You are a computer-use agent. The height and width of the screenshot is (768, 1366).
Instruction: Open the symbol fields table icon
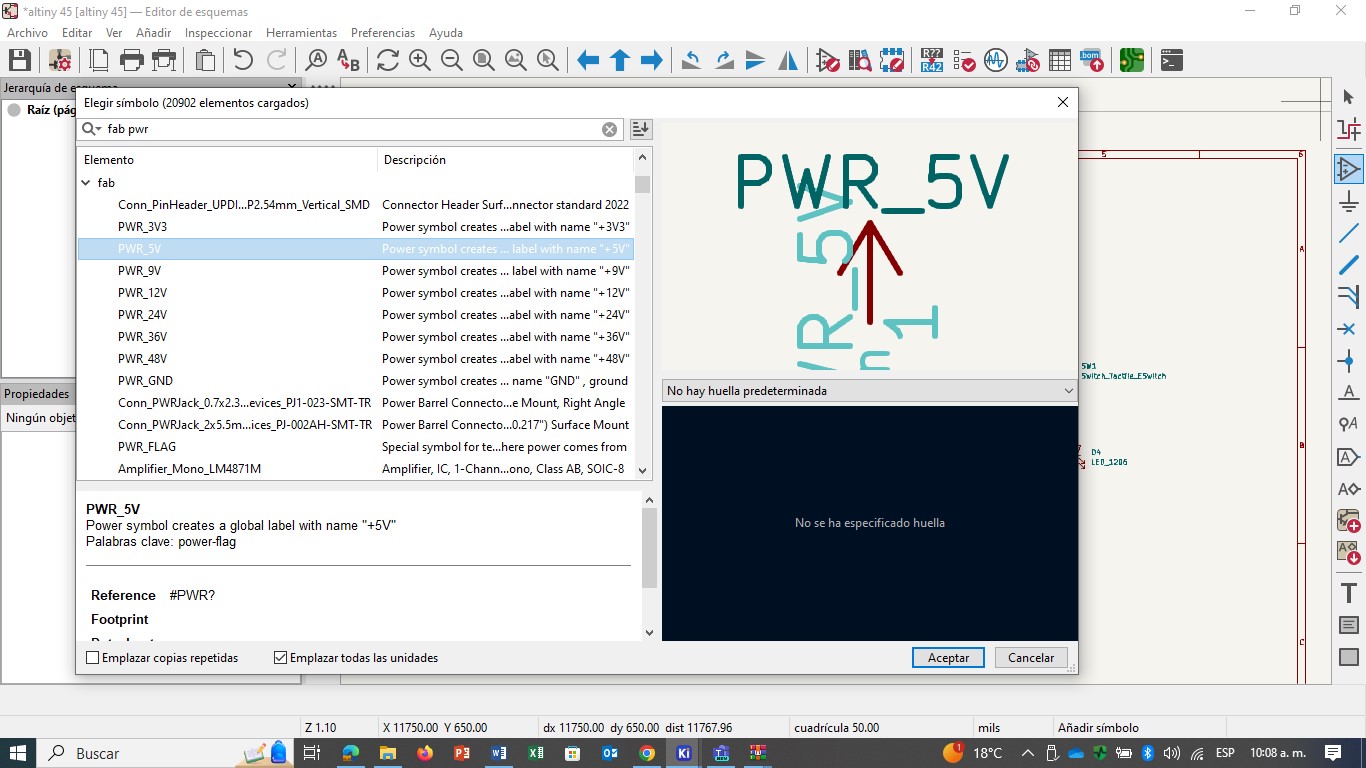click(1060, 60)
